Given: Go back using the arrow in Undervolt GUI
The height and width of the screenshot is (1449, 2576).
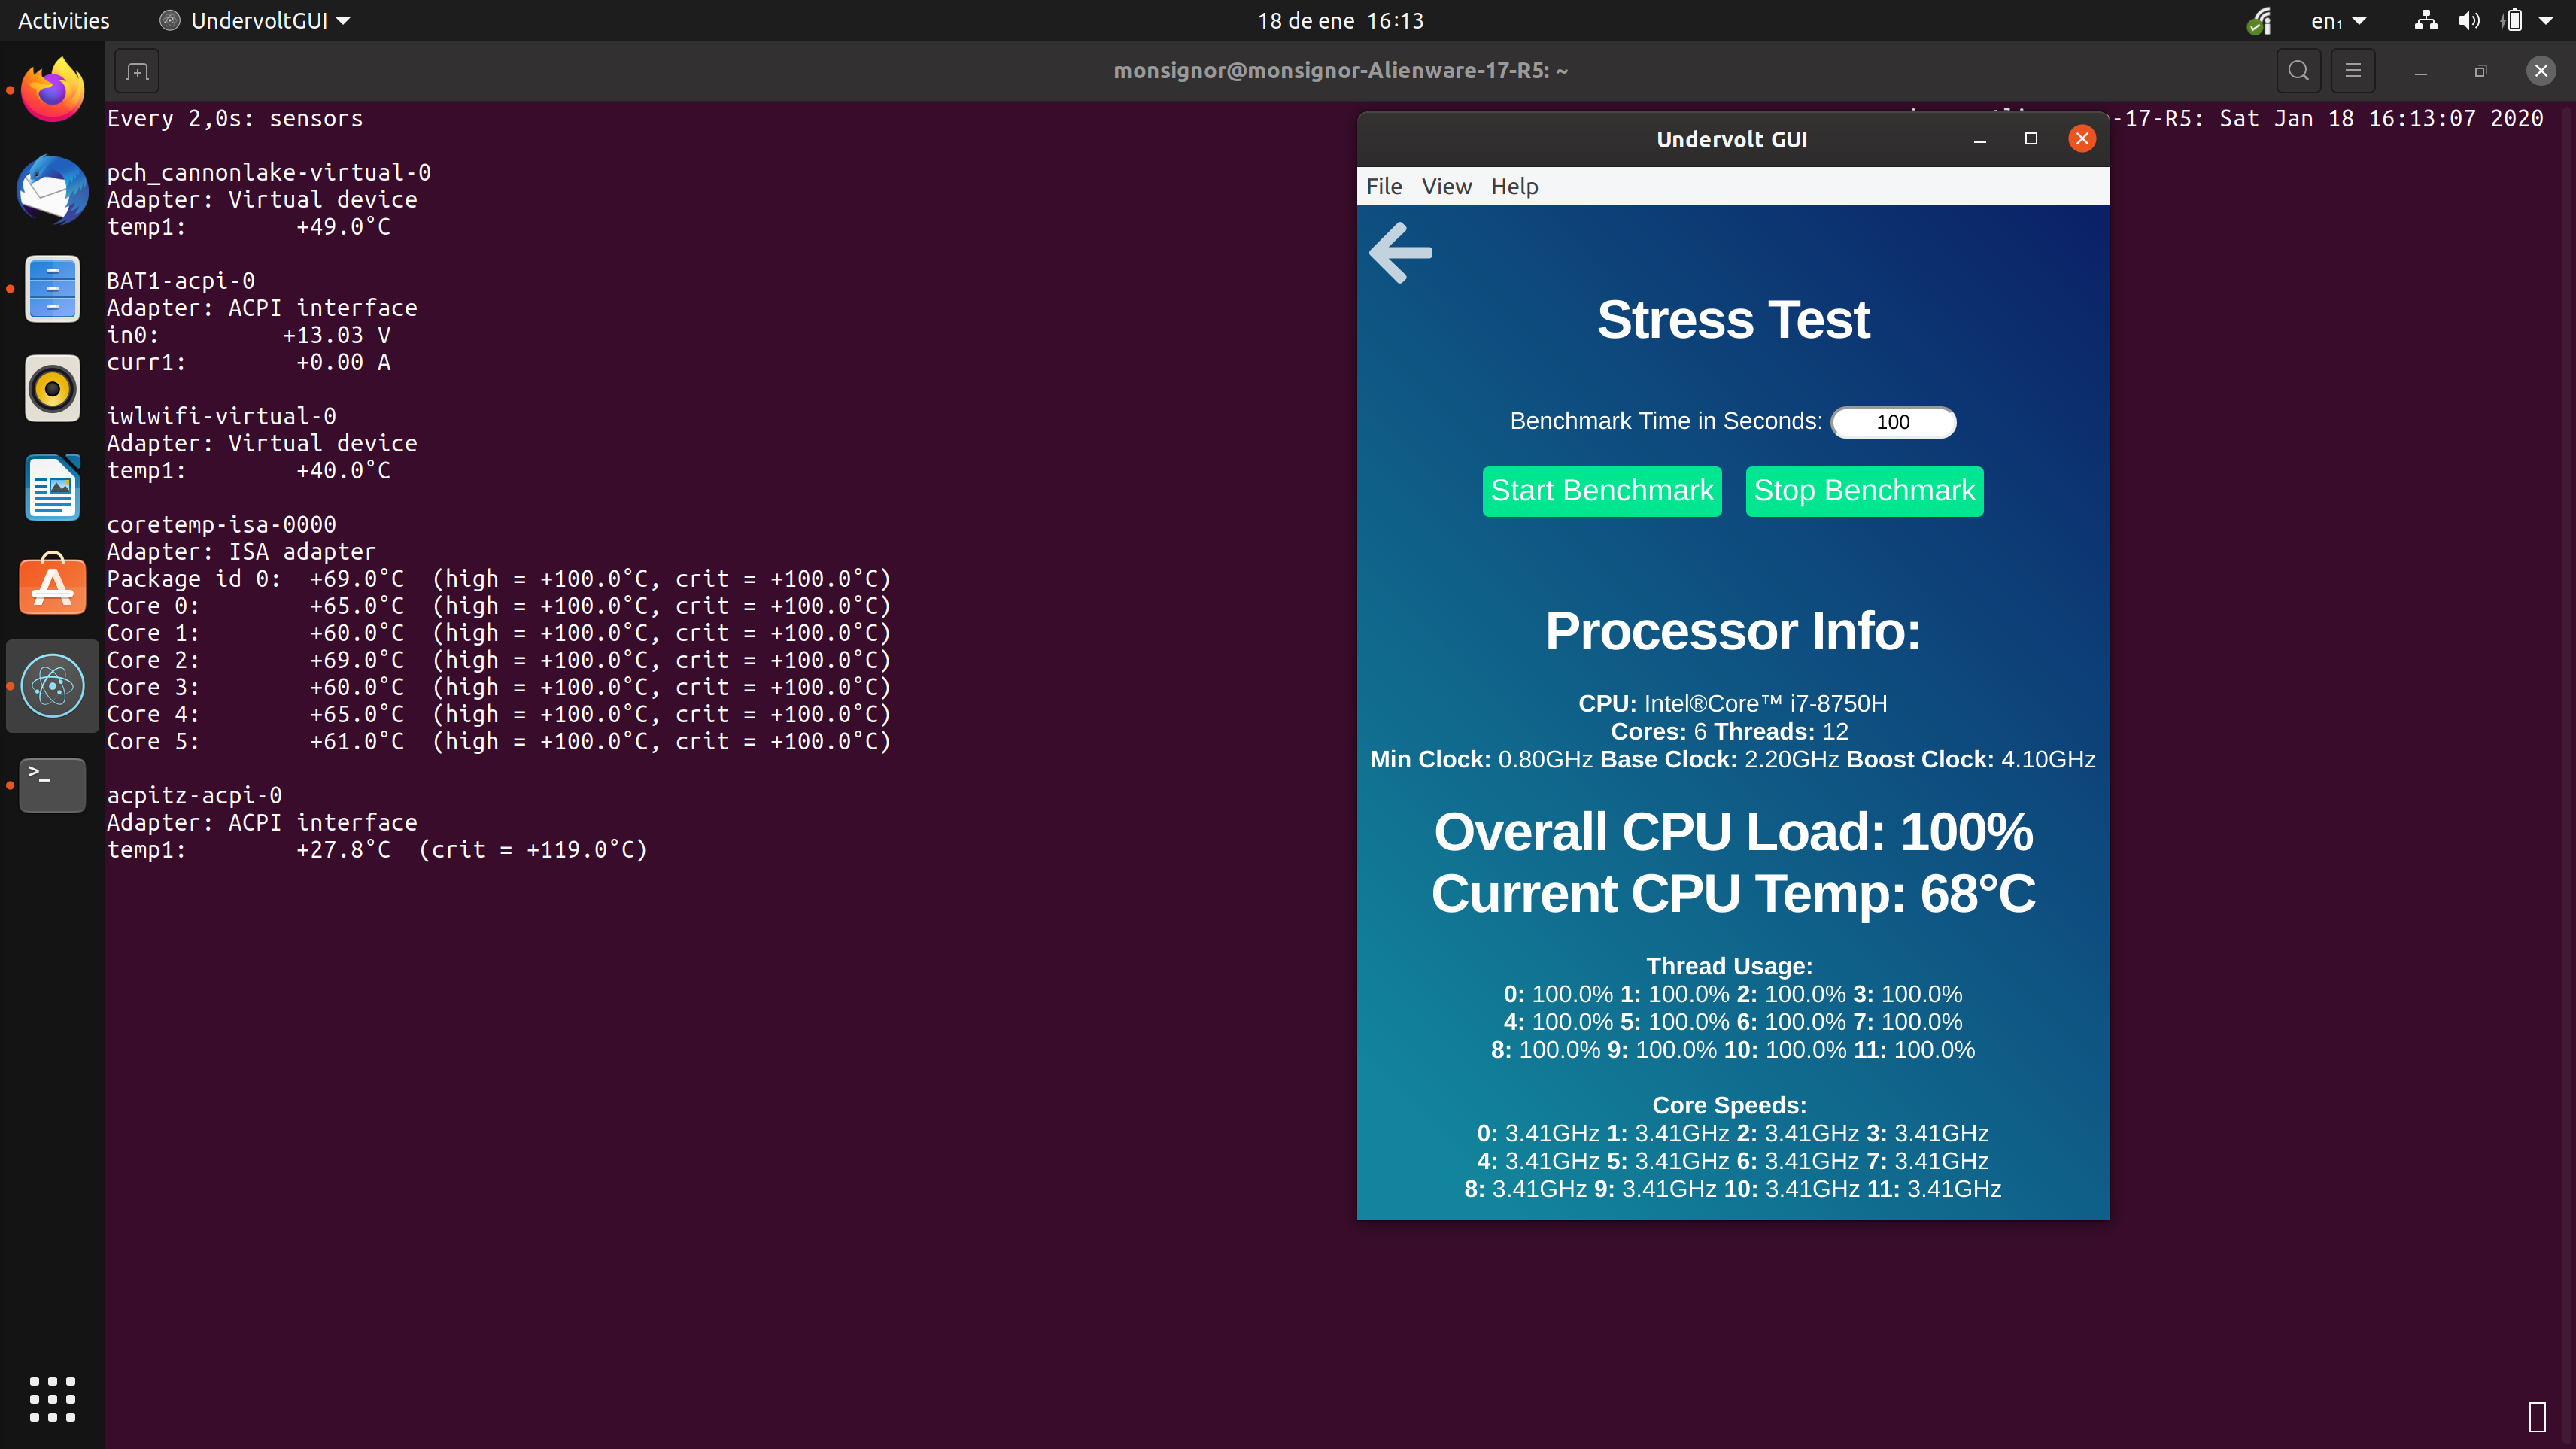Looking at the screenshot, I should (1400, 253).
